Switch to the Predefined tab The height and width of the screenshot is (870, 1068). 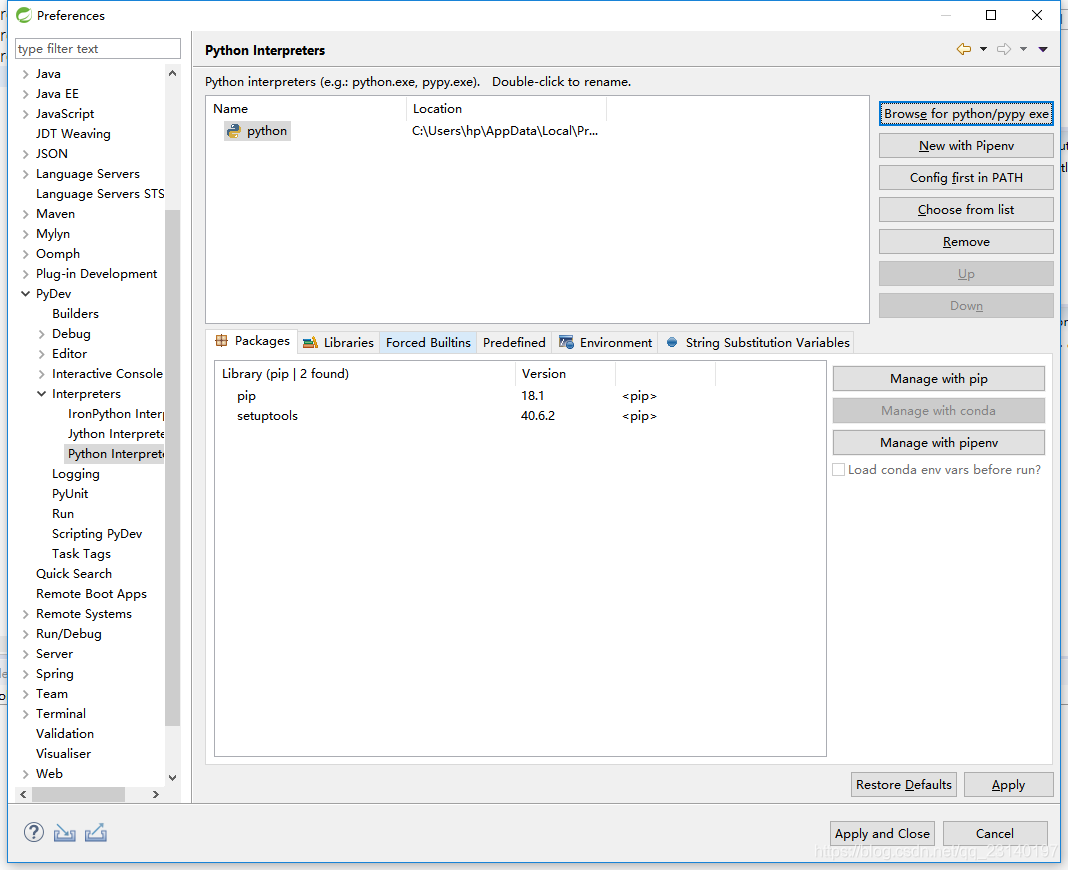pos(514,343)
